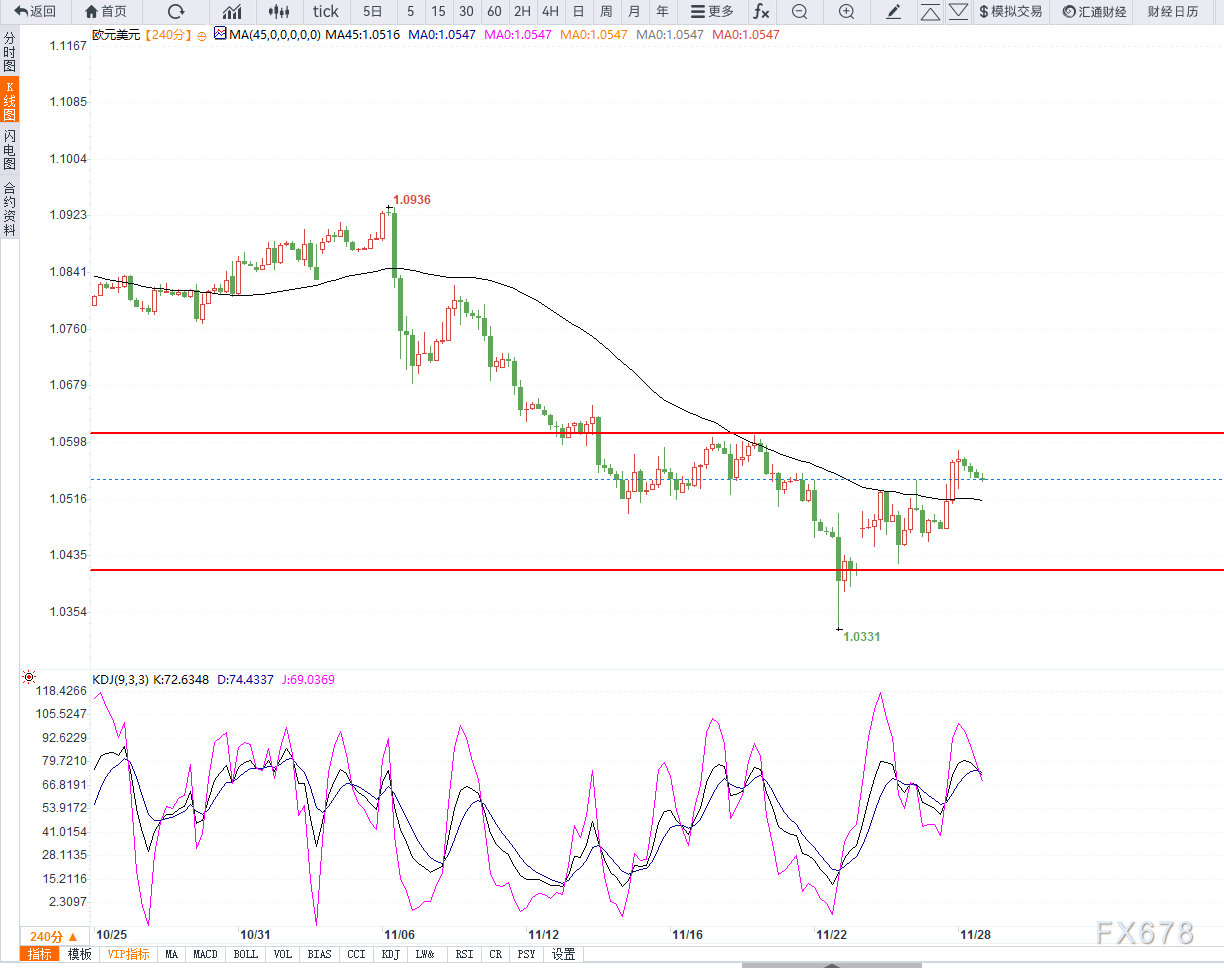The height and width of the screenshot is (968, 1224).
Task: Open the fx formula indicator tool
Action: tap(761, 12)
